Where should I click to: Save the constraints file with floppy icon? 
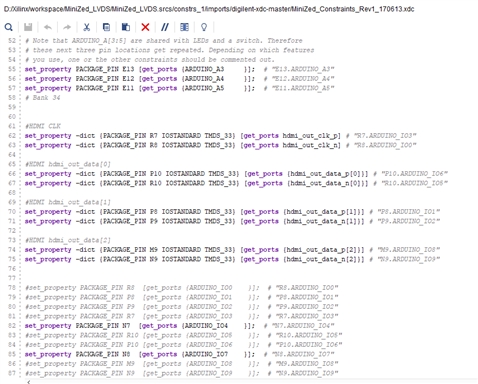point(28,27)
